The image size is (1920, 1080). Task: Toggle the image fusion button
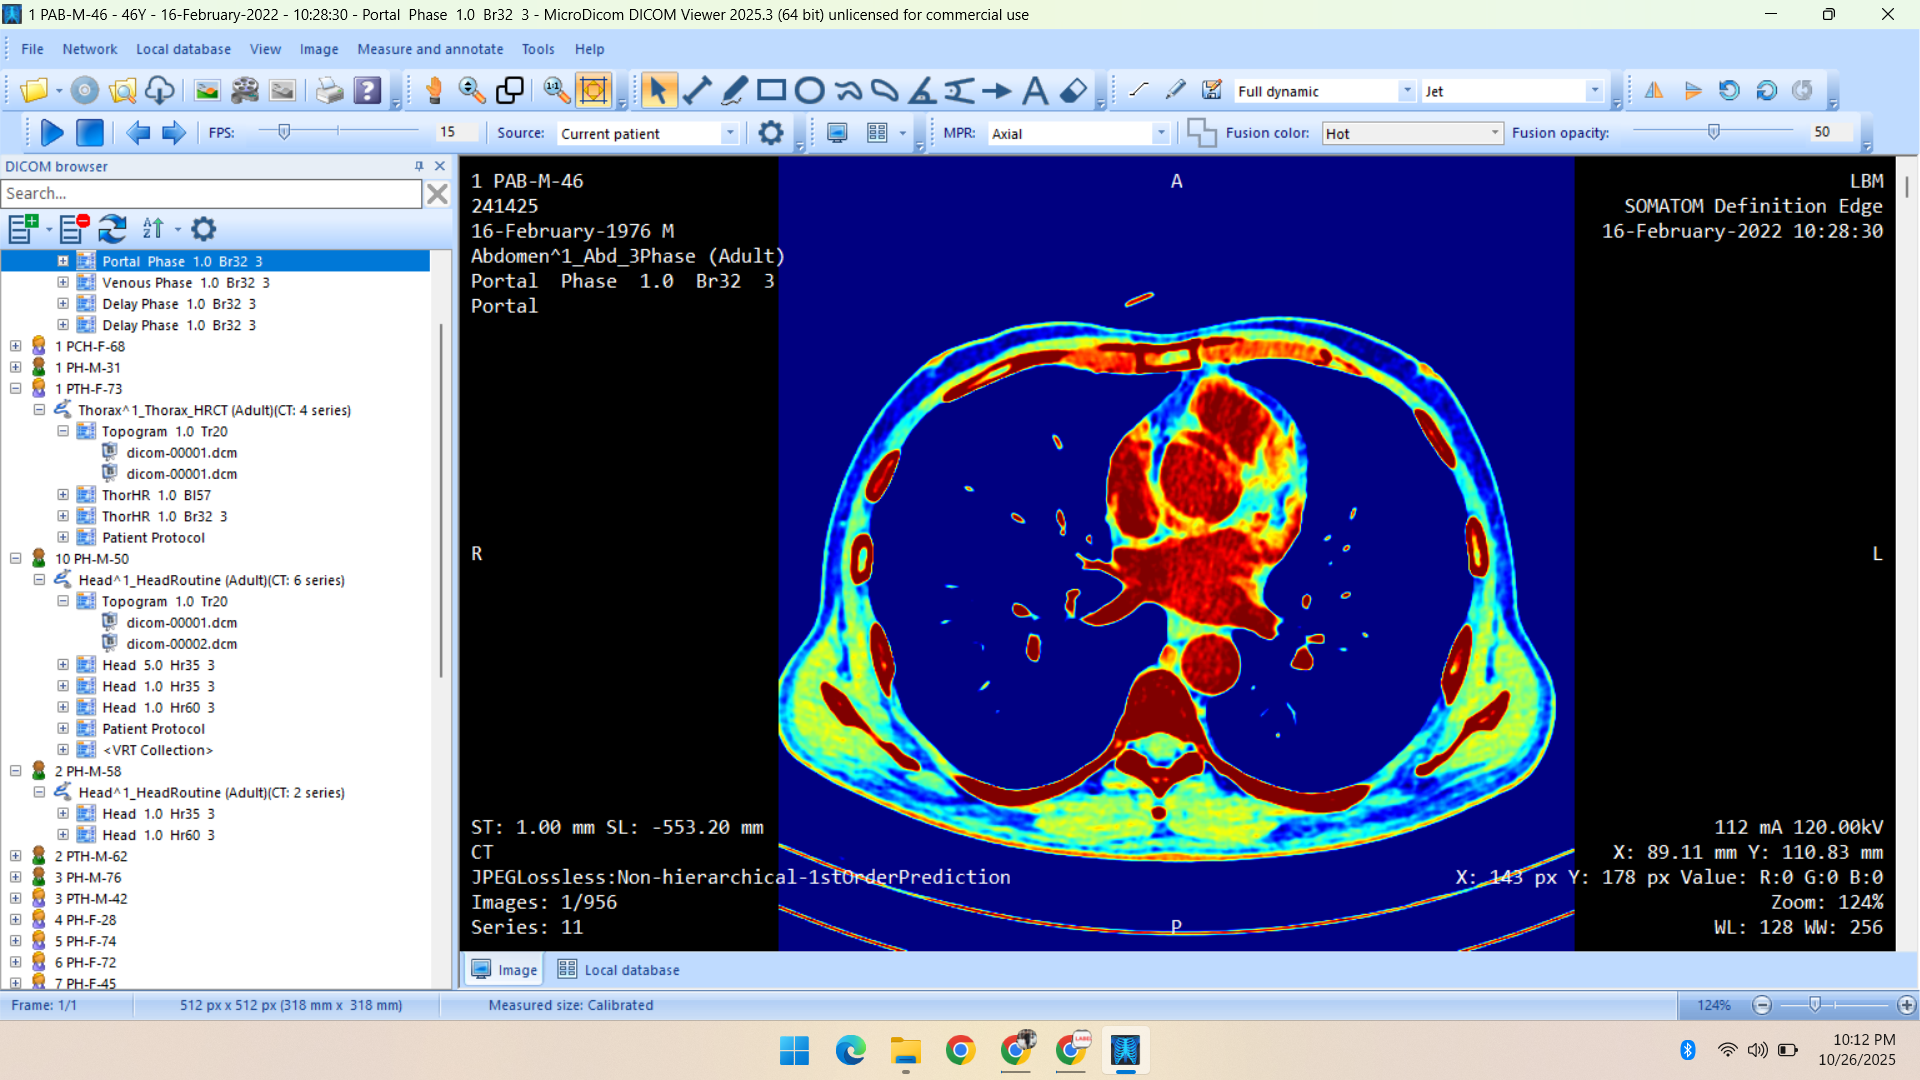(x=1201, y=133)
